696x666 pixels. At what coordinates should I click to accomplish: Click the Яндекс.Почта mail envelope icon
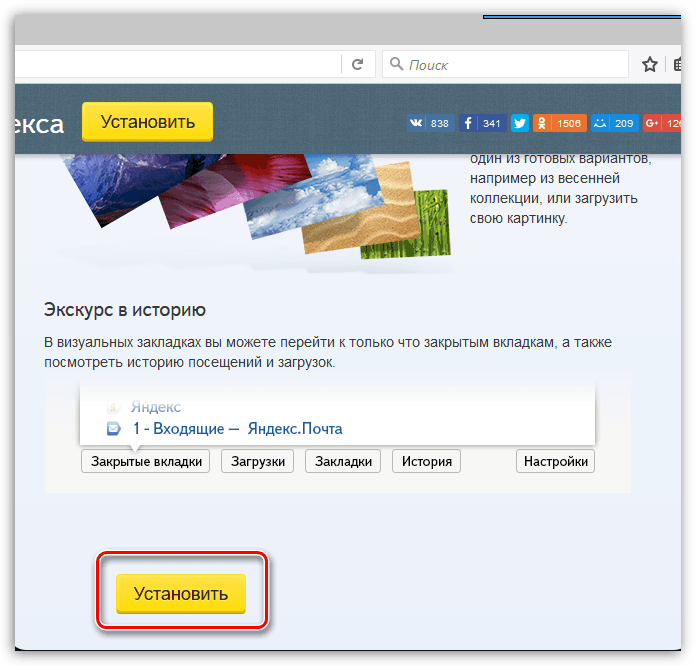[x=114, y=428]
